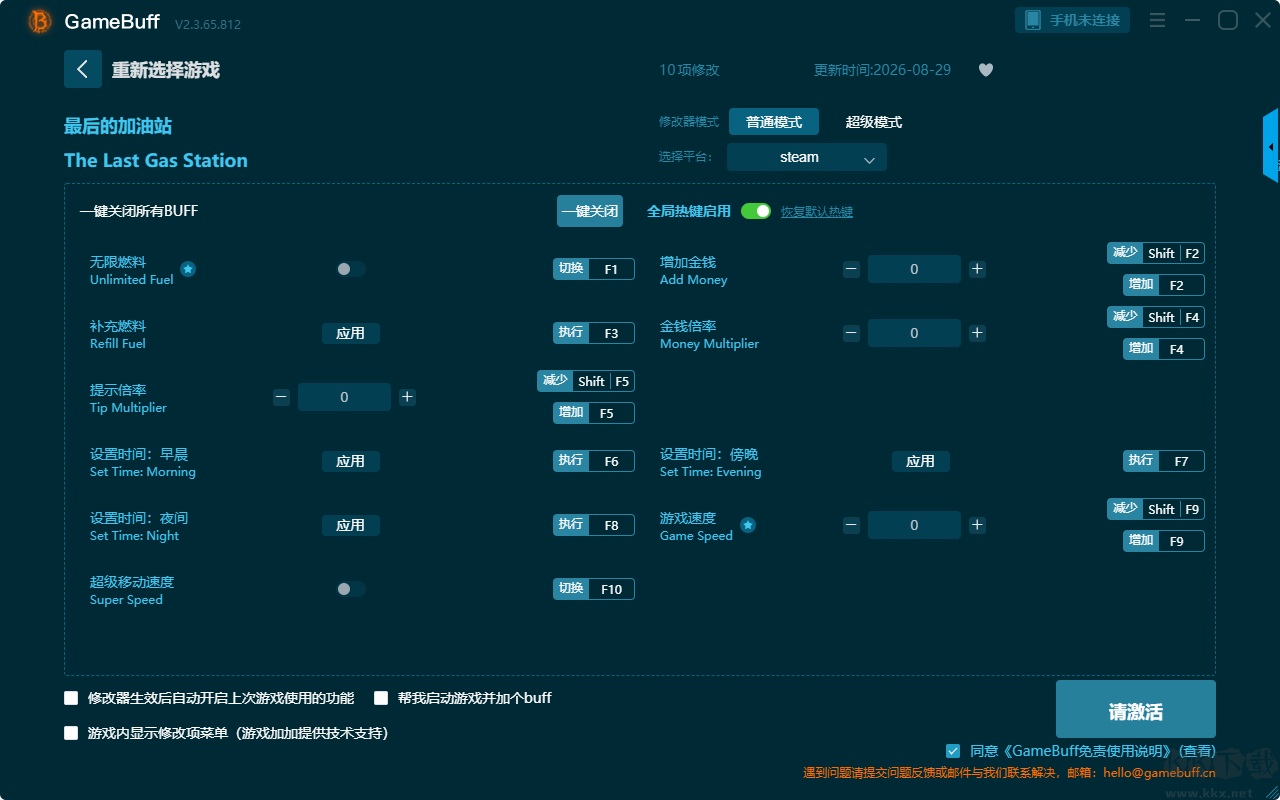Viewport: 1280px width, 800px height.
Task: Click the Tip Multiplier value field
Action: click(x=344, y=397)
